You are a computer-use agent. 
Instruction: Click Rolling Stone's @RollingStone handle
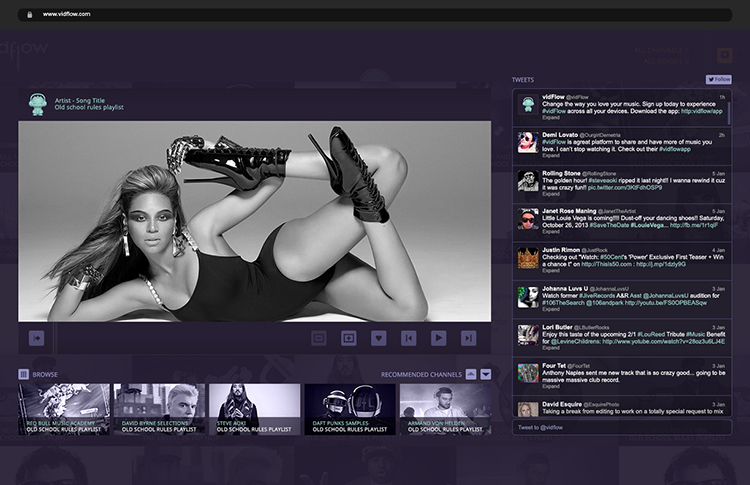coord(599,174)
